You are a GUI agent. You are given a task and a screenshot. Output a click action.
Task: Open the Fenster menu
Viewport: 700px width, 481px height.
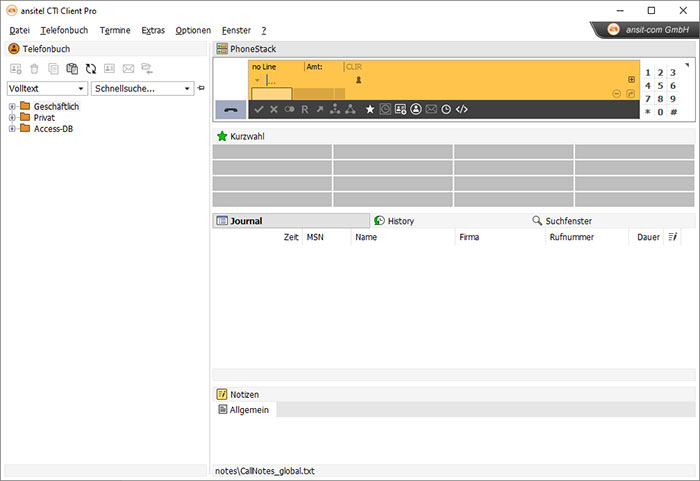[236, 30]
